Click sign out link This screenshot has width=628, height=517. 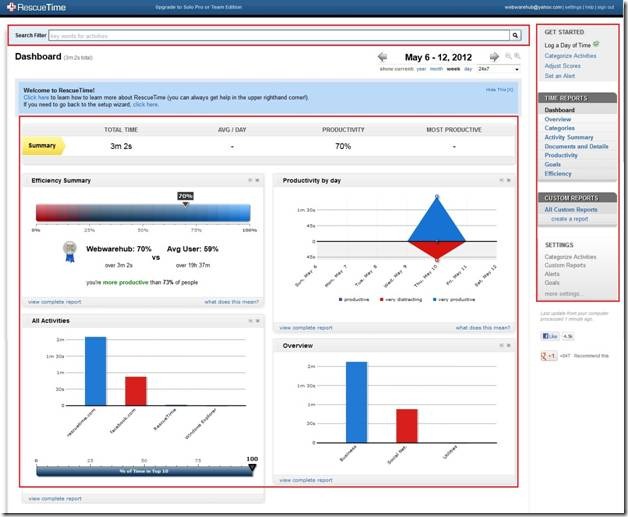tap(606, 7)
